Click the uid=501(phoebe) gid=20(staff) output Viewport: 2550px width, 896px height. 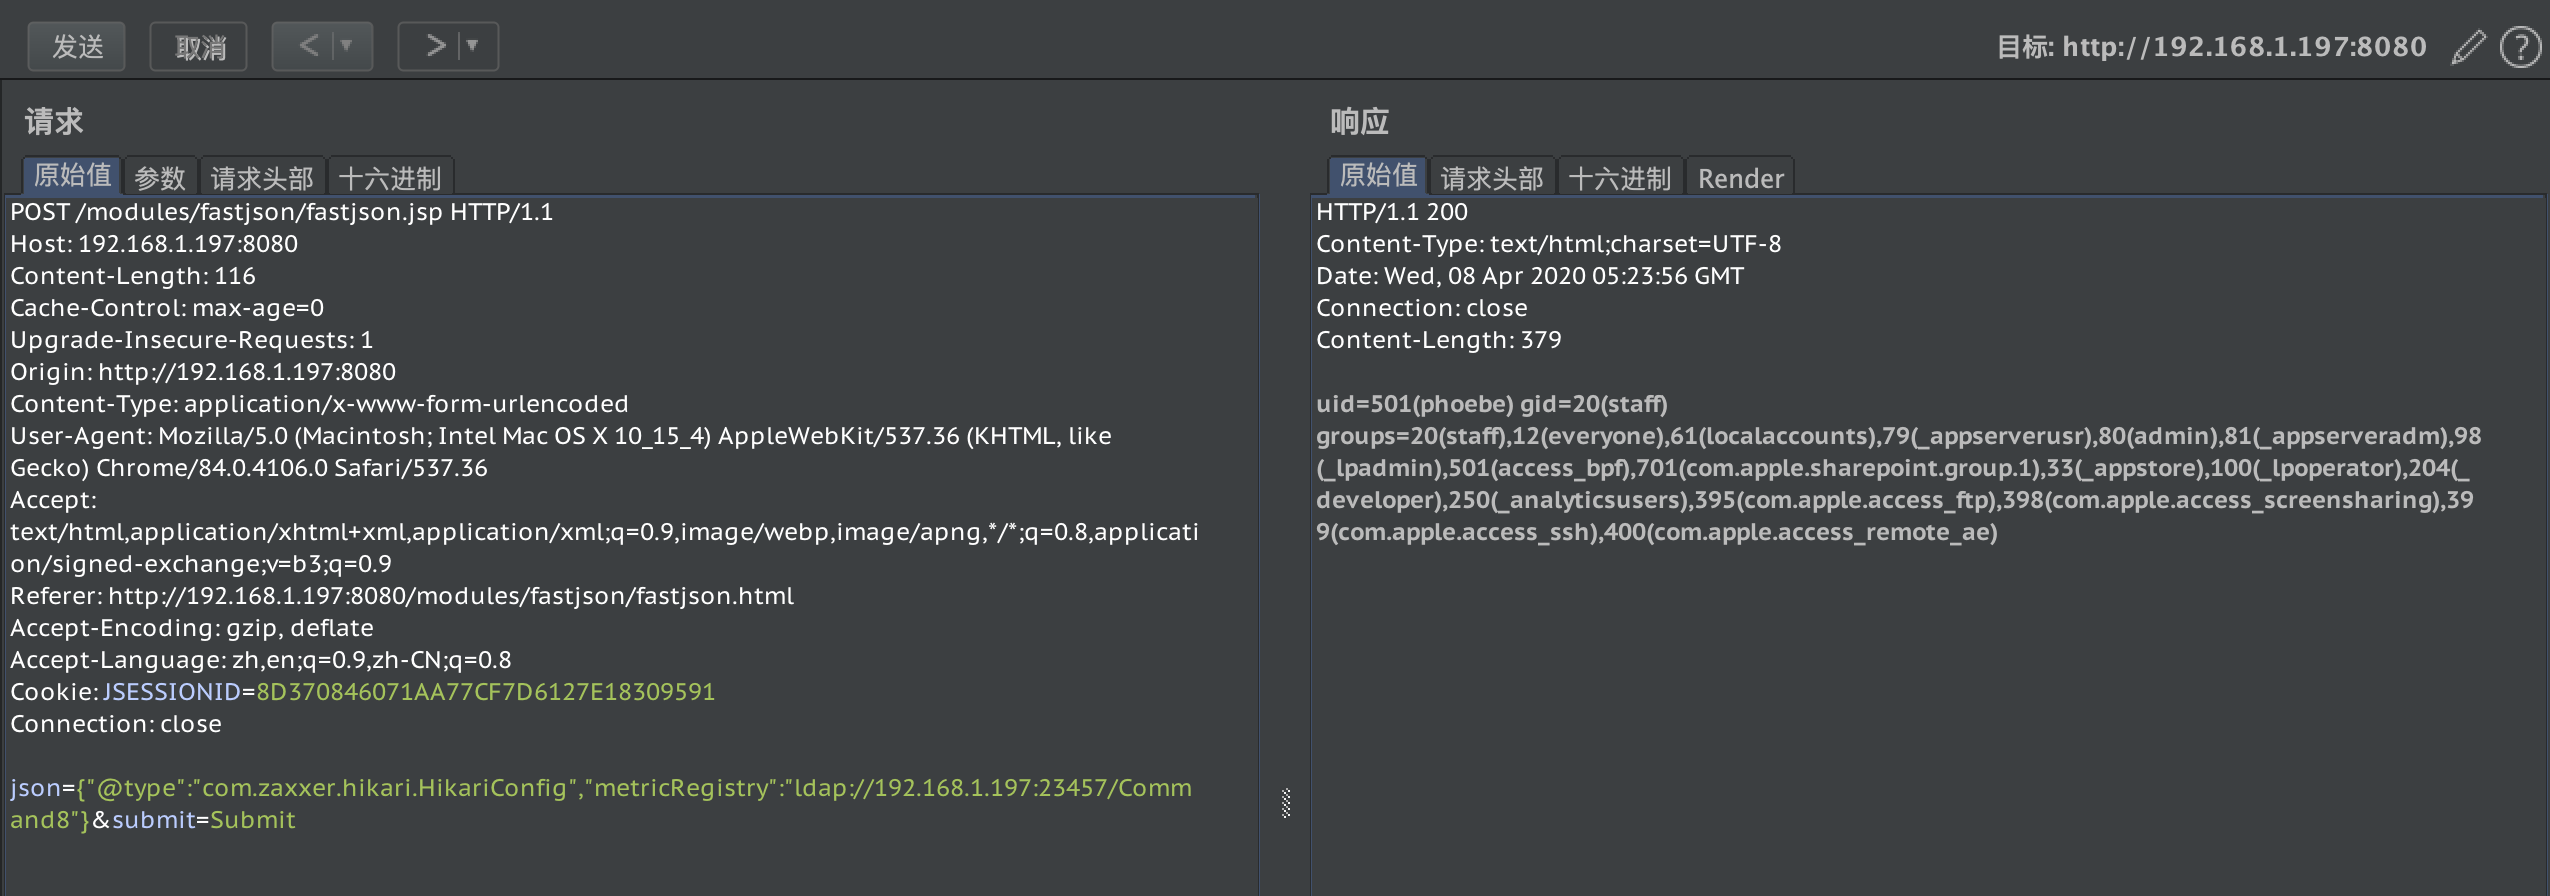(x=1492, y=404)
